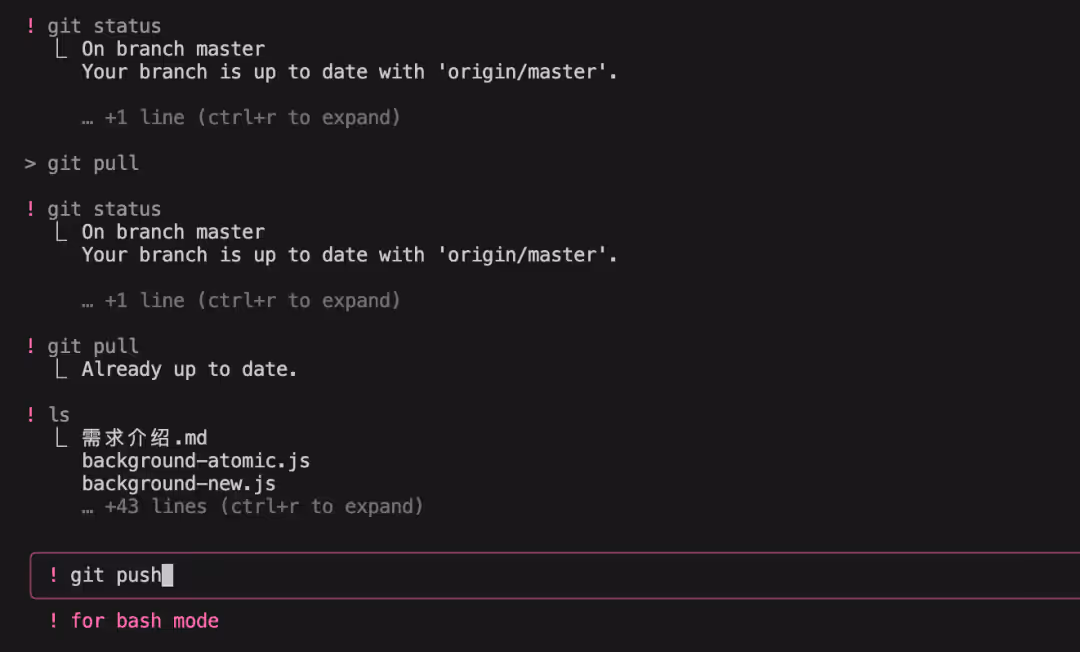Click the "ls" command text
This screenshot has height=652, width=1080.
[x=59, y=415]
